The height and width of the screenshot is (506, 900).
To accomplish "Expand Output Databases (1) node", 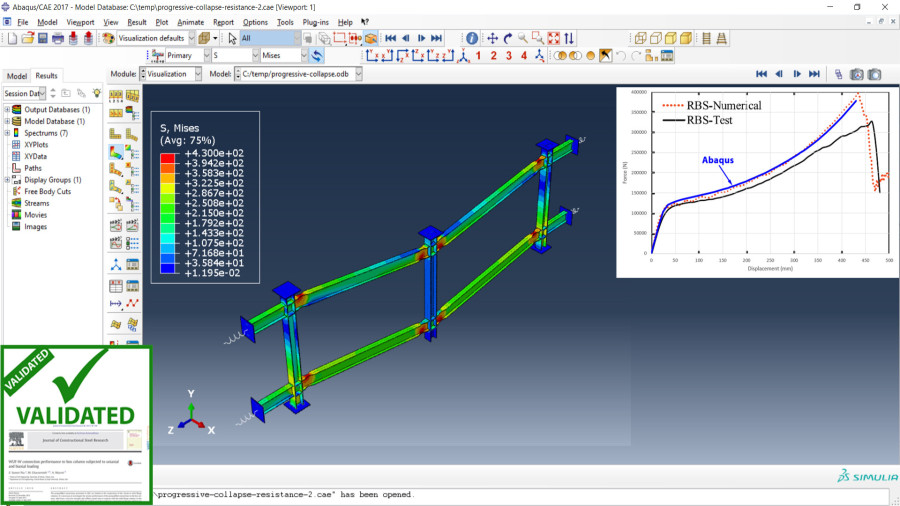I will click(x=7, y=110).
